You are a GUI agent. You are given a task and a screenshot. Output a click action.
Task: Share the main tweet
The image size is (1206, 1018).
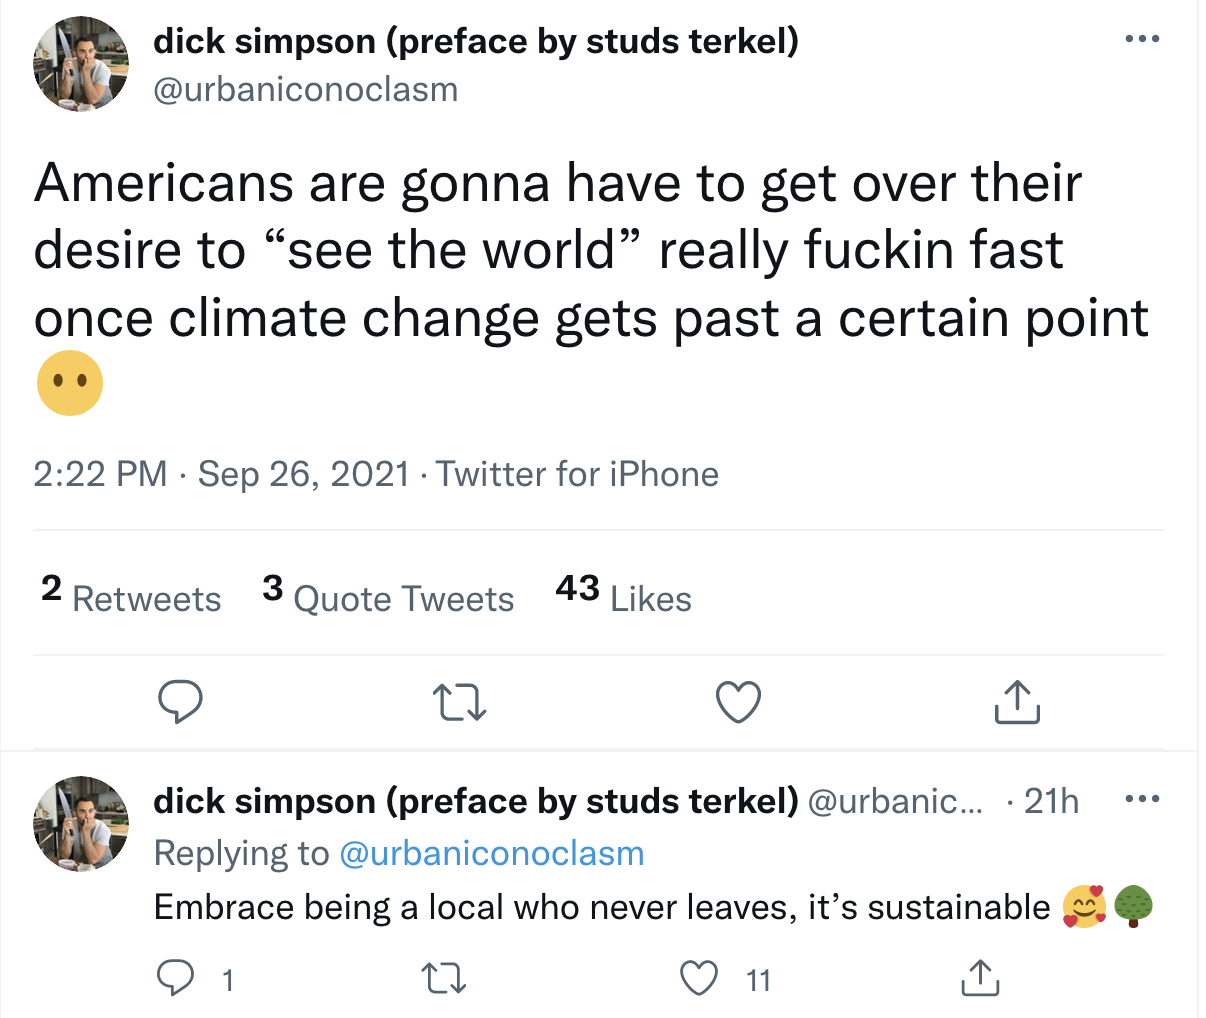(x=1017, y=702)
